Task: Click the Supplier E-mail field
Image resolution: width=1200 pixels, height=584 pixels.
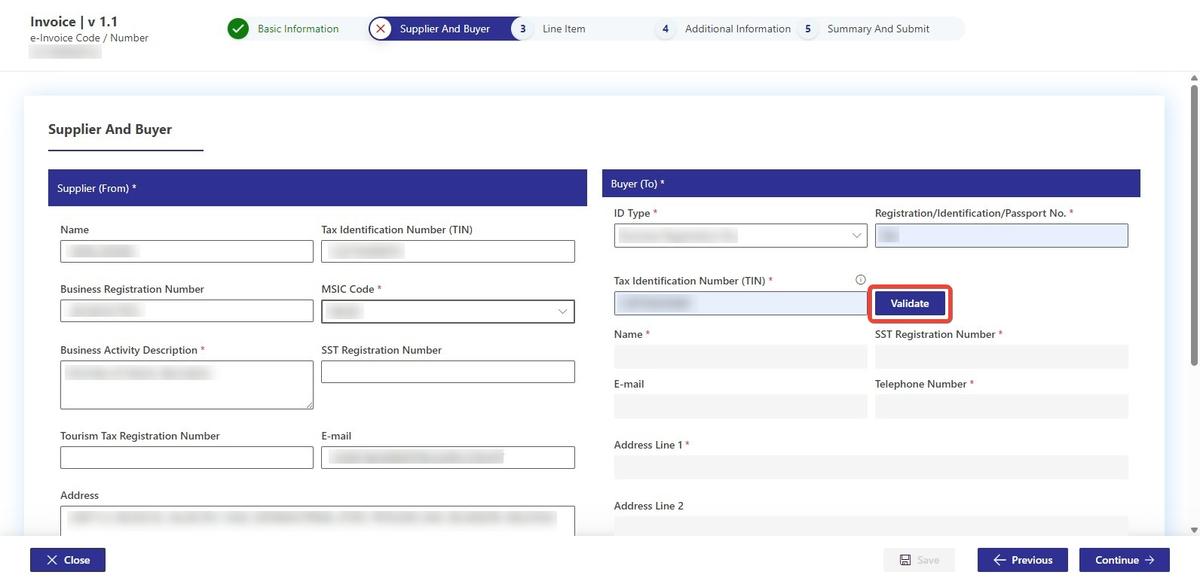Action: (448, 457)
